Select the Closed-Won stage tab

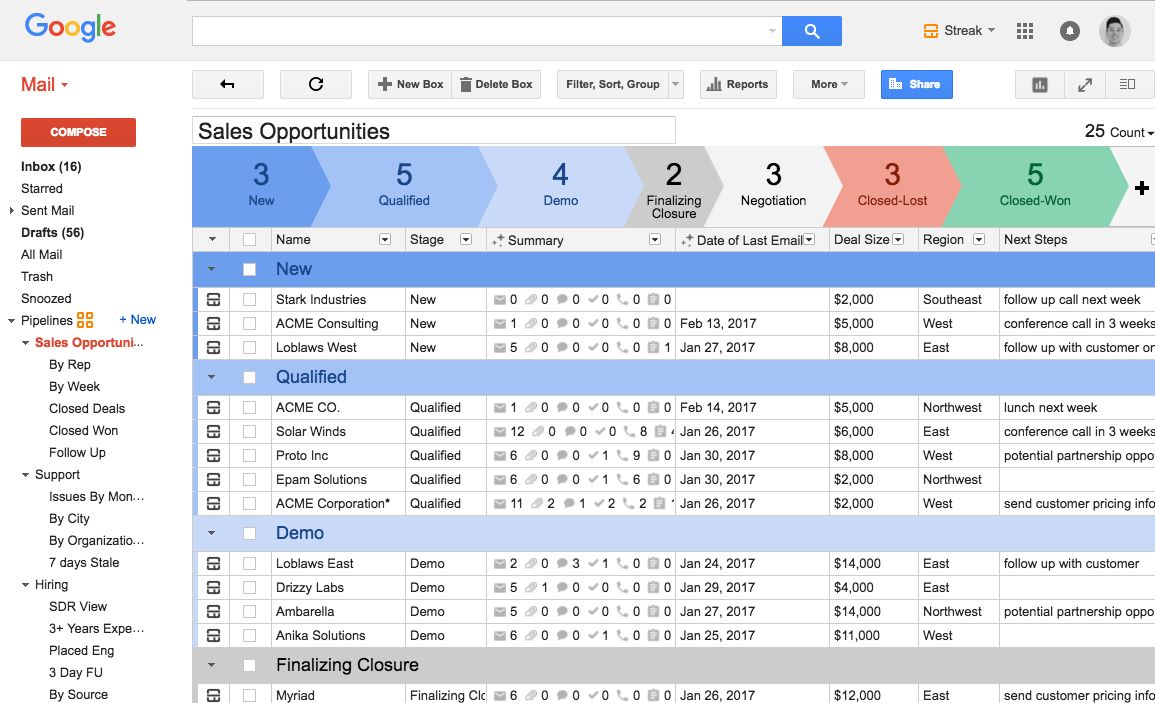pos(1034,186)
